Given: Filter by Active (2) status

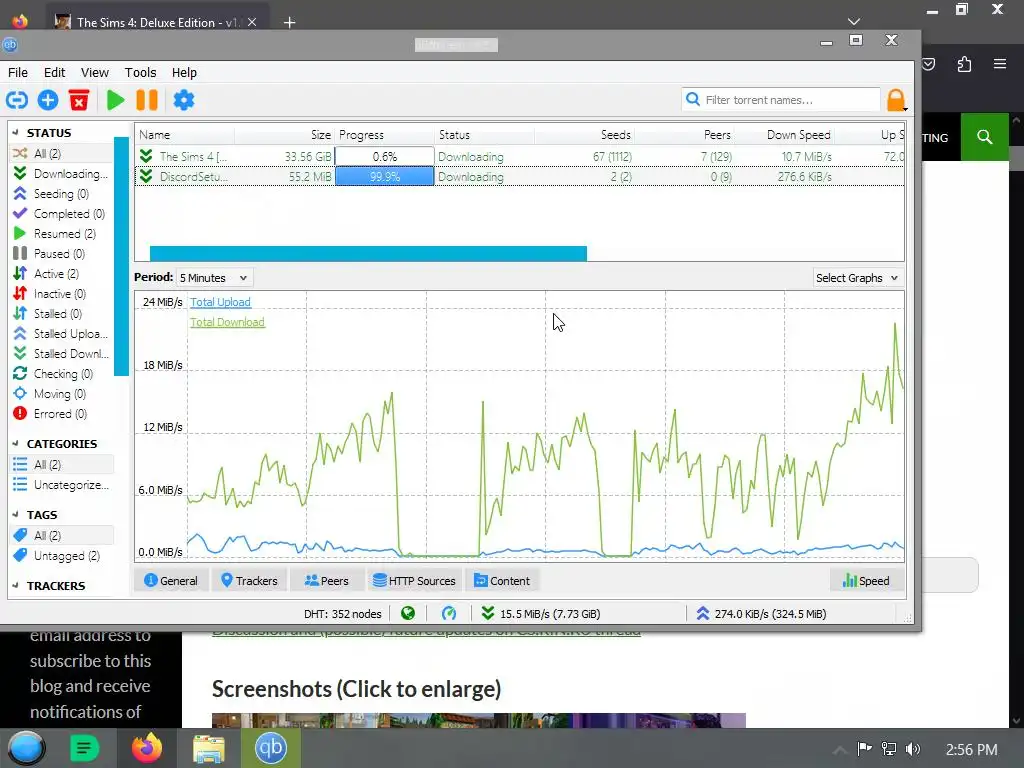Looking at the screenshot, I should point(61,274).
